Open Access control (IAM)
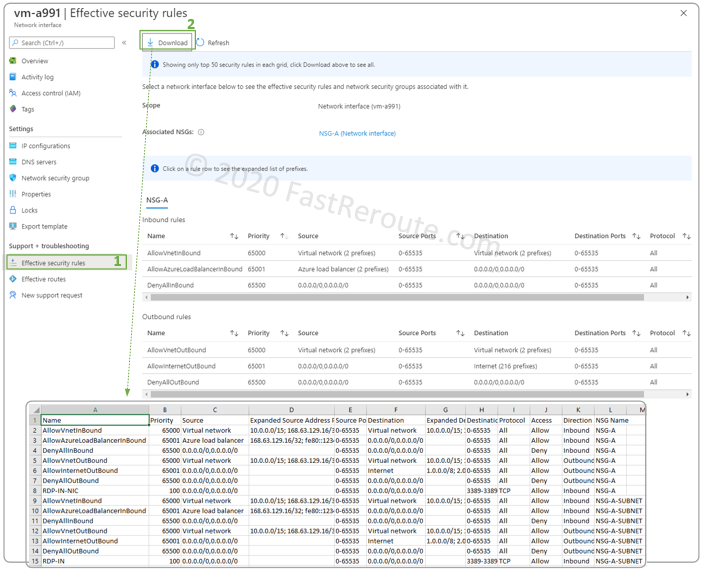 point(51,93)
